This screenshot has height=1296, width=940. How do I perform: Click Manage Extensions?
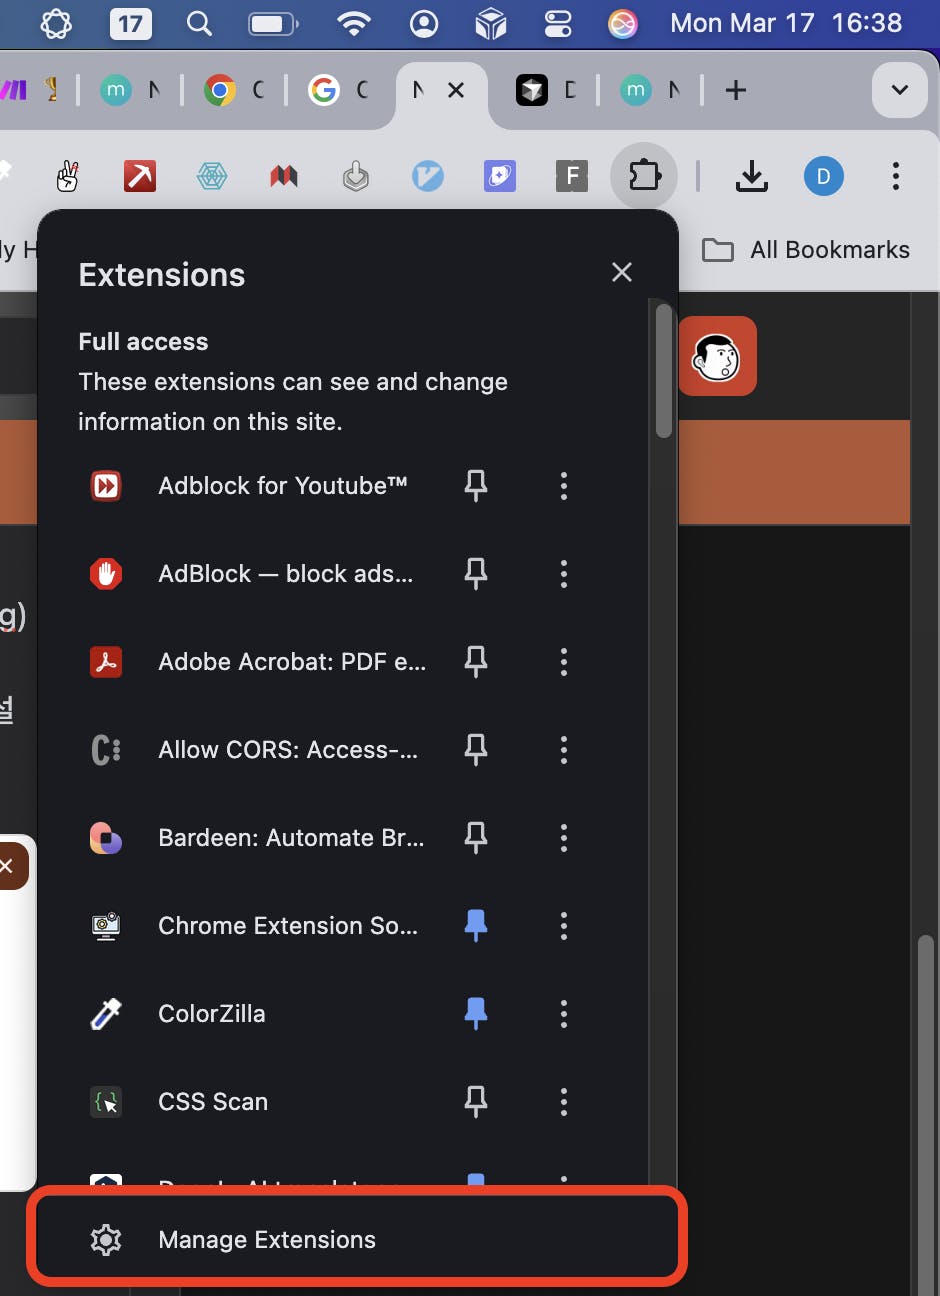point(267,1240)
